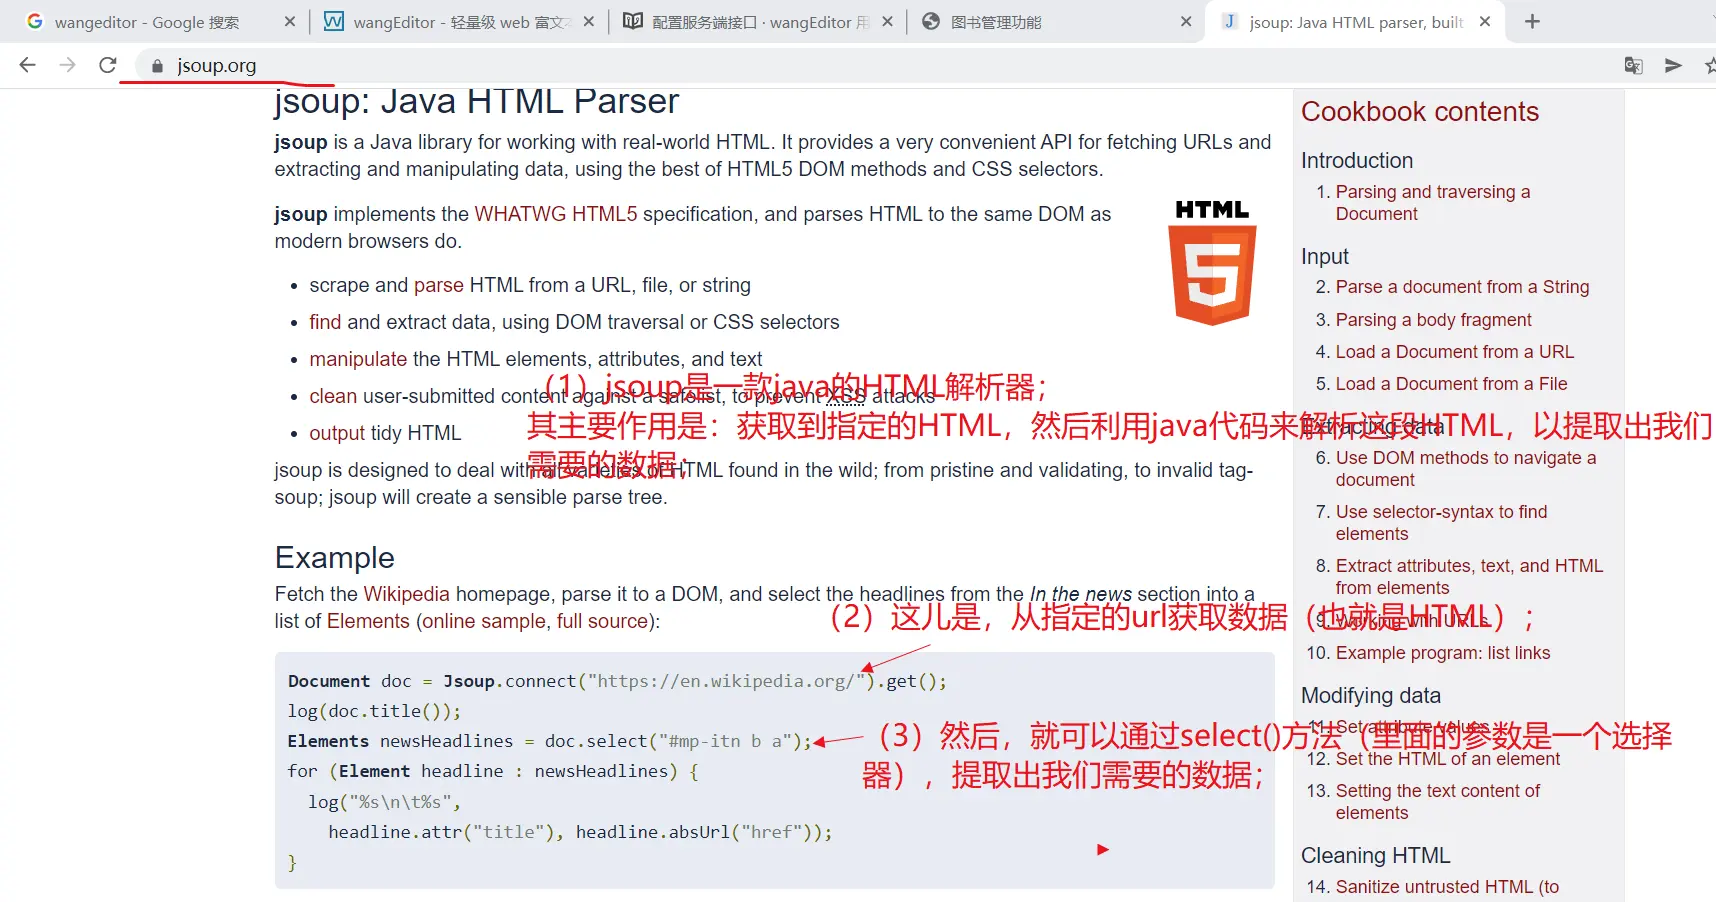Open 'Setting the text content of elements'
This screenshot has height=902, width=1716.
coord(1438,802)
